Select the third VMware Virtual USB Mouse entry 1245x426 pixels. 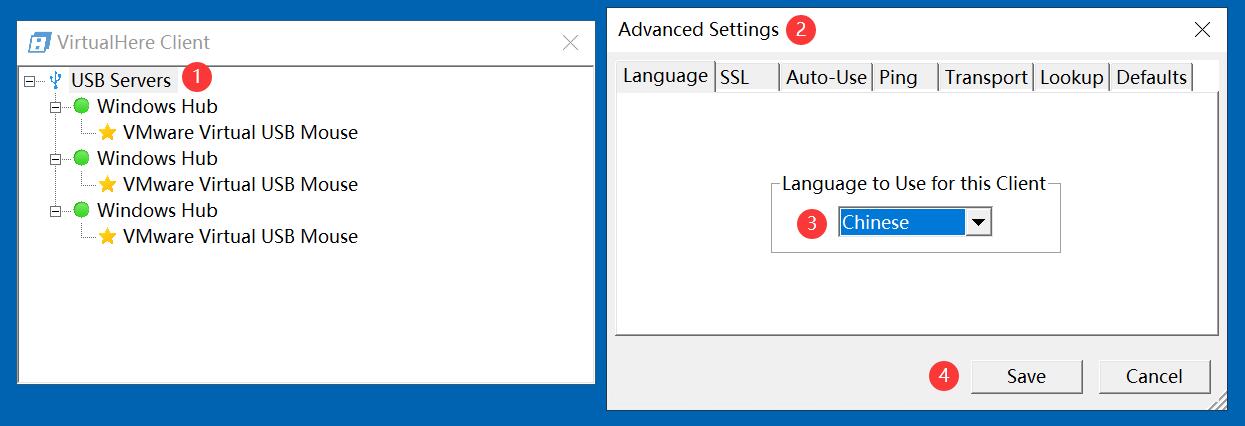coord(240,236)
